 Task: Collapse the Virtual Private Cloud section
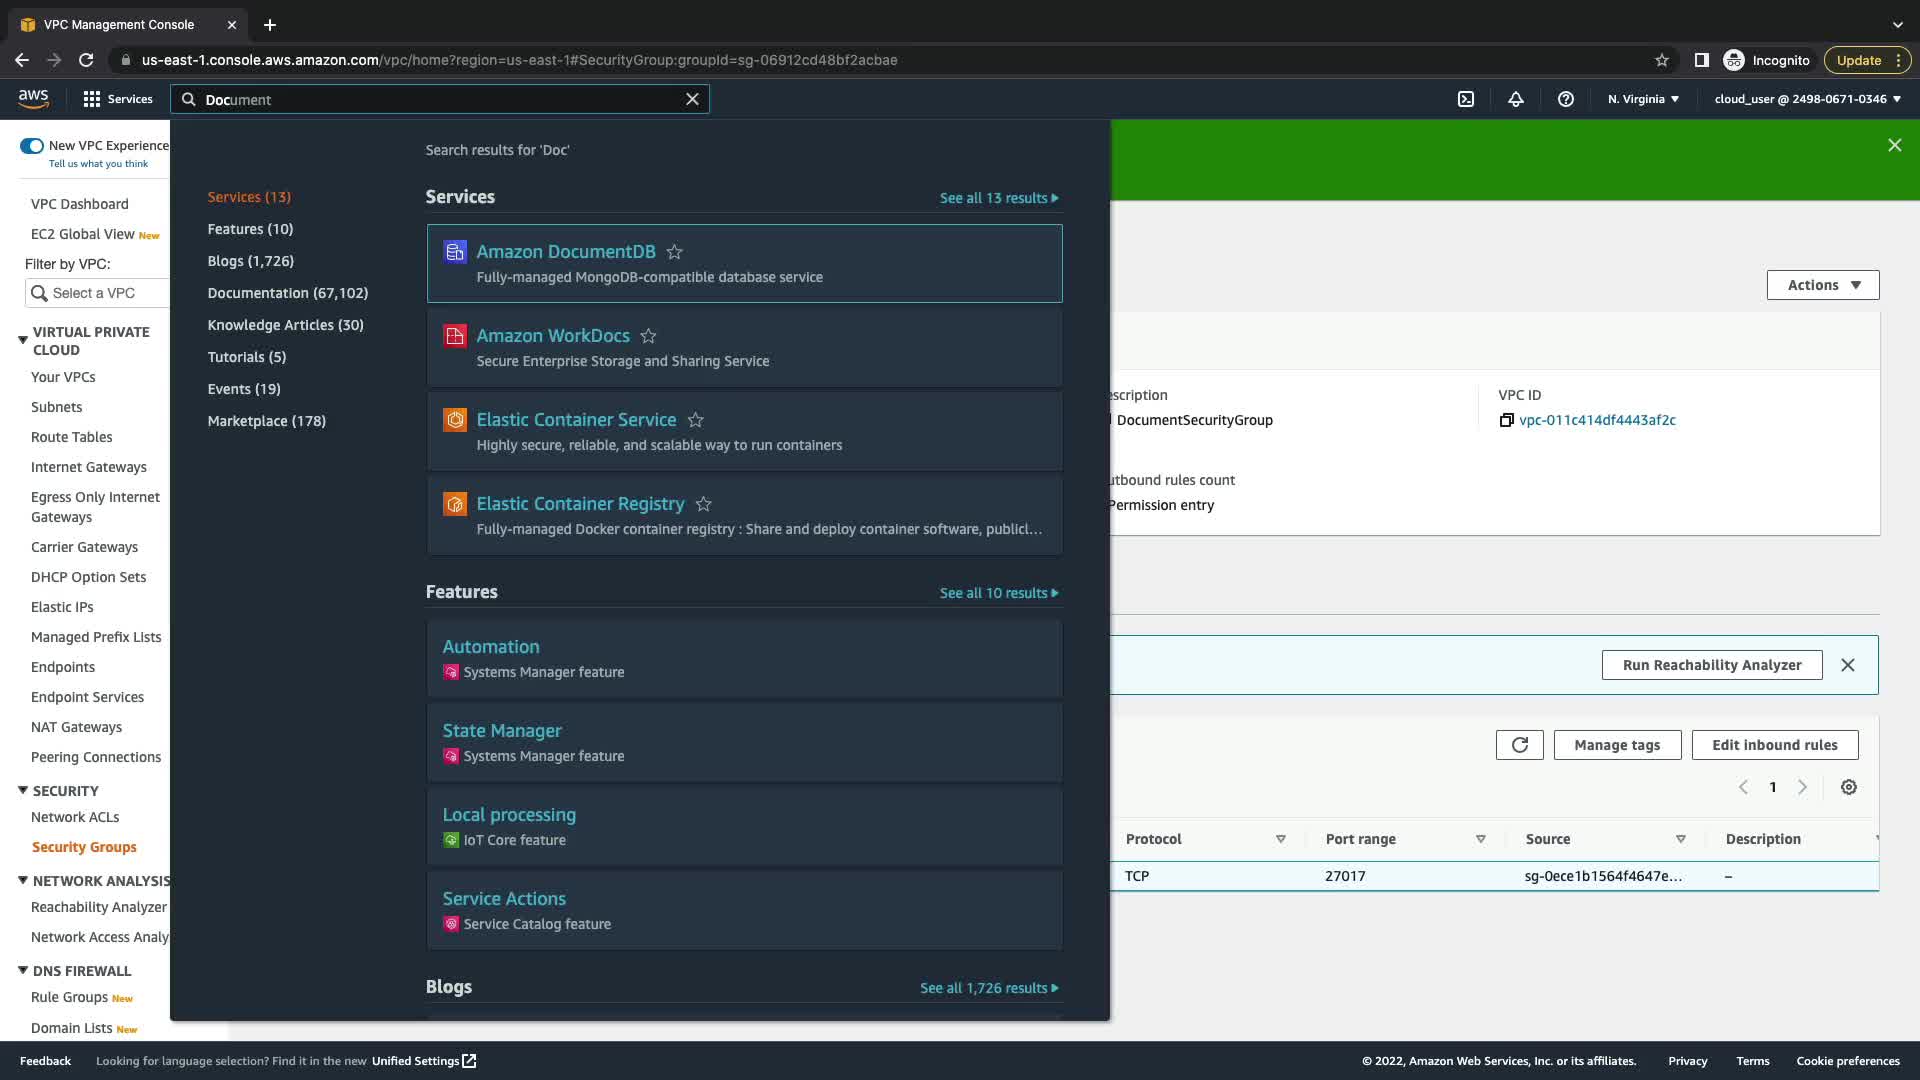coord(23,340)
